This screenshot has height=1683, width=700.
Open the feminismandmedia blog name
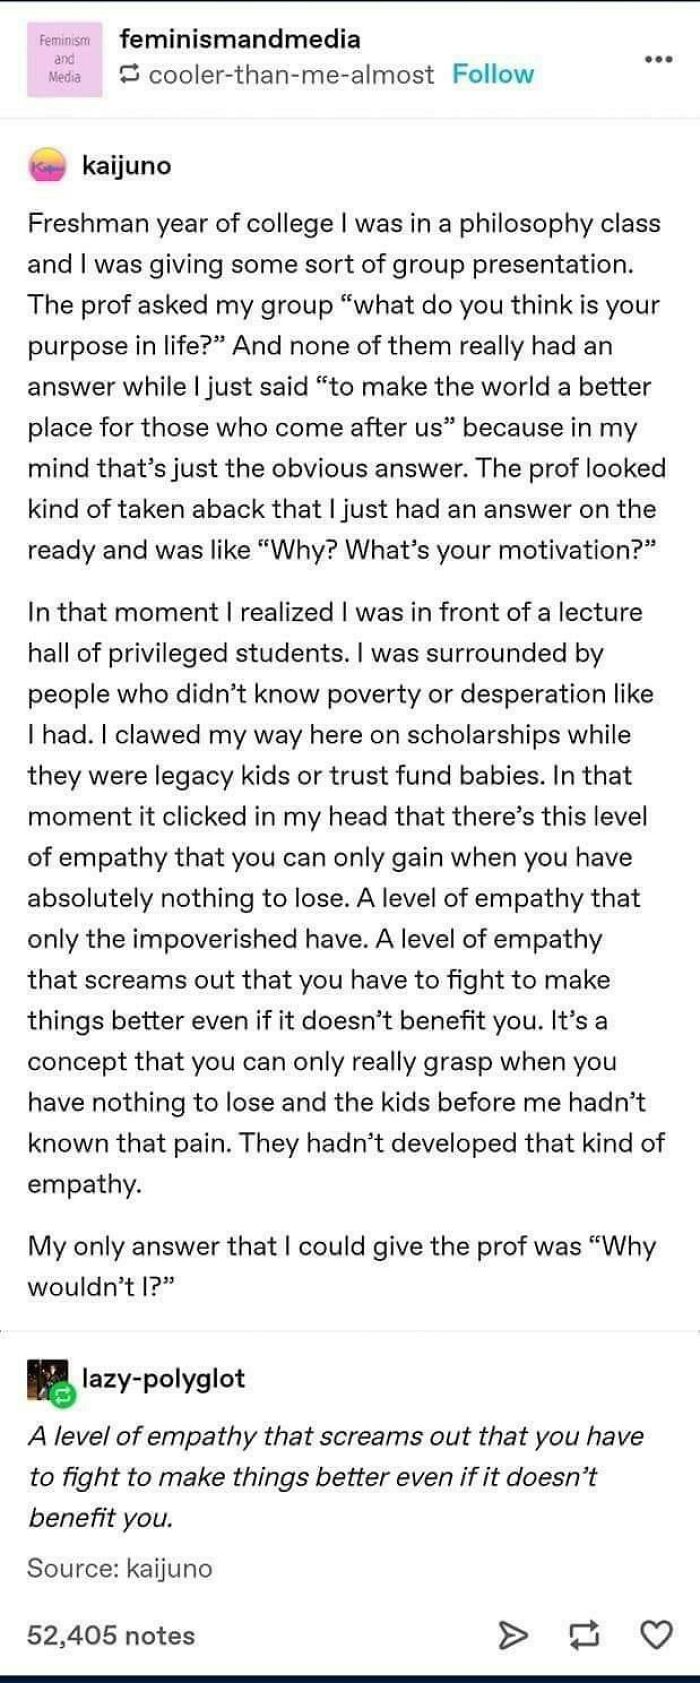[240, 42]
